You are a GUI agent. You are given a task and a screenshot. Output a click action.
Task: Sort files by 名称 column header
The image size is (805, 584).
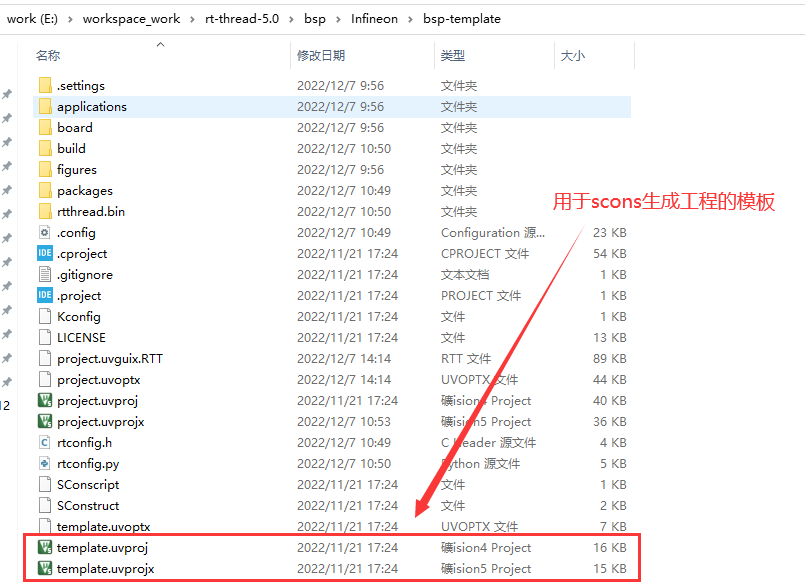[x=48, y=56]
